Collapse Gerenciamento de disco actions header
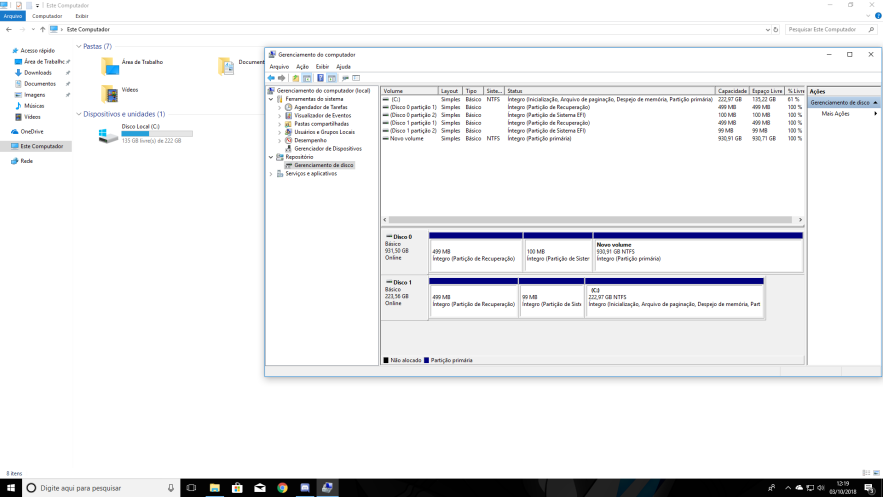This screenshot has height=497, width=883. pos(875,102)
